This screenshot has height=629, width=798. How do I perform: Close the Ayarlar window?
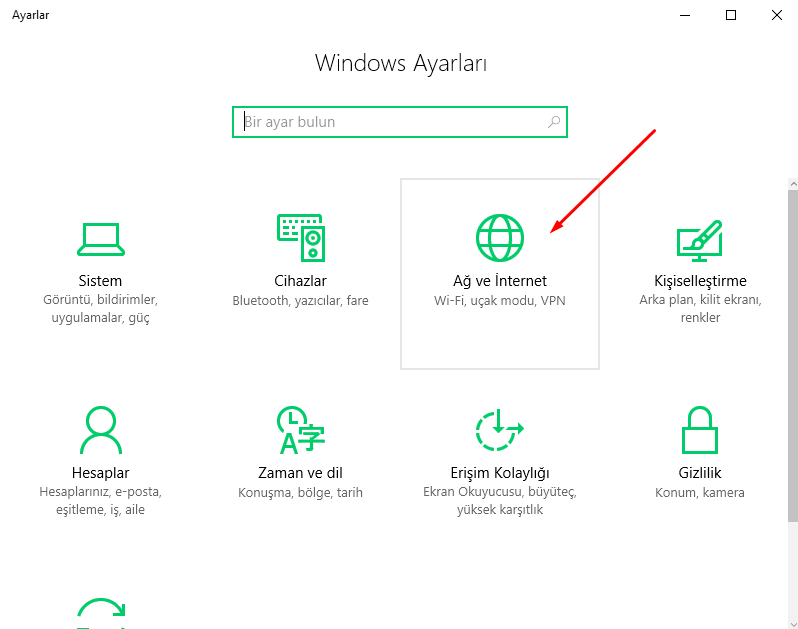(x=777, y=15)
